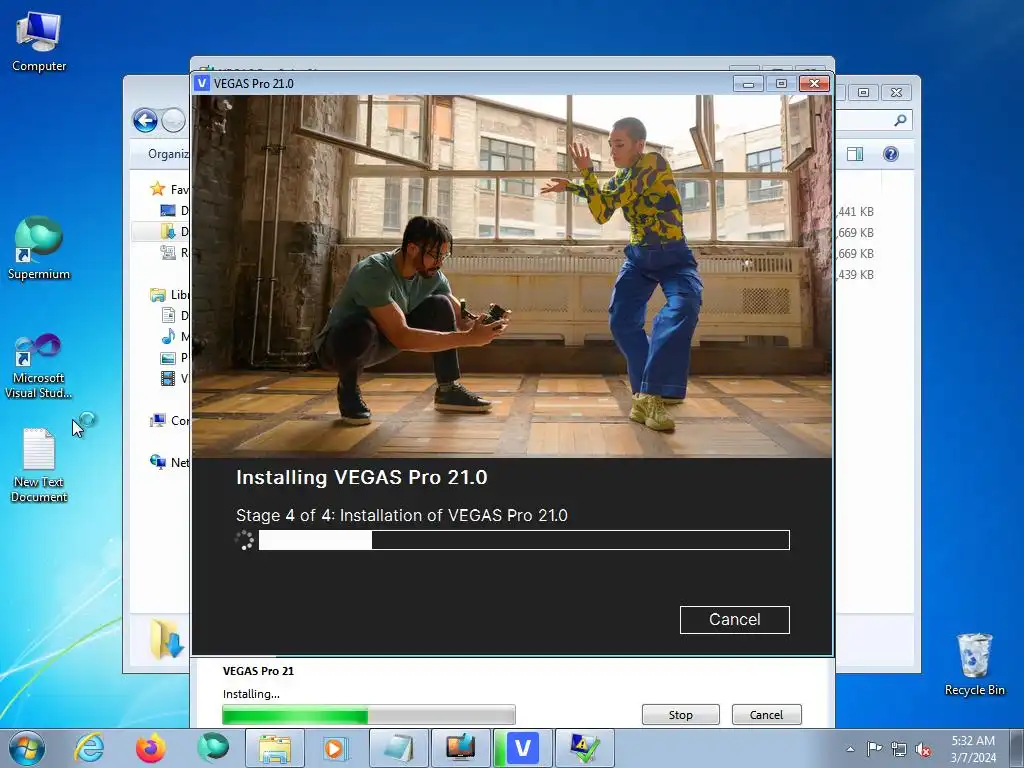Click the muted volume icon in tray
The height and width of the screenshot is (768, 1024).
923,749
